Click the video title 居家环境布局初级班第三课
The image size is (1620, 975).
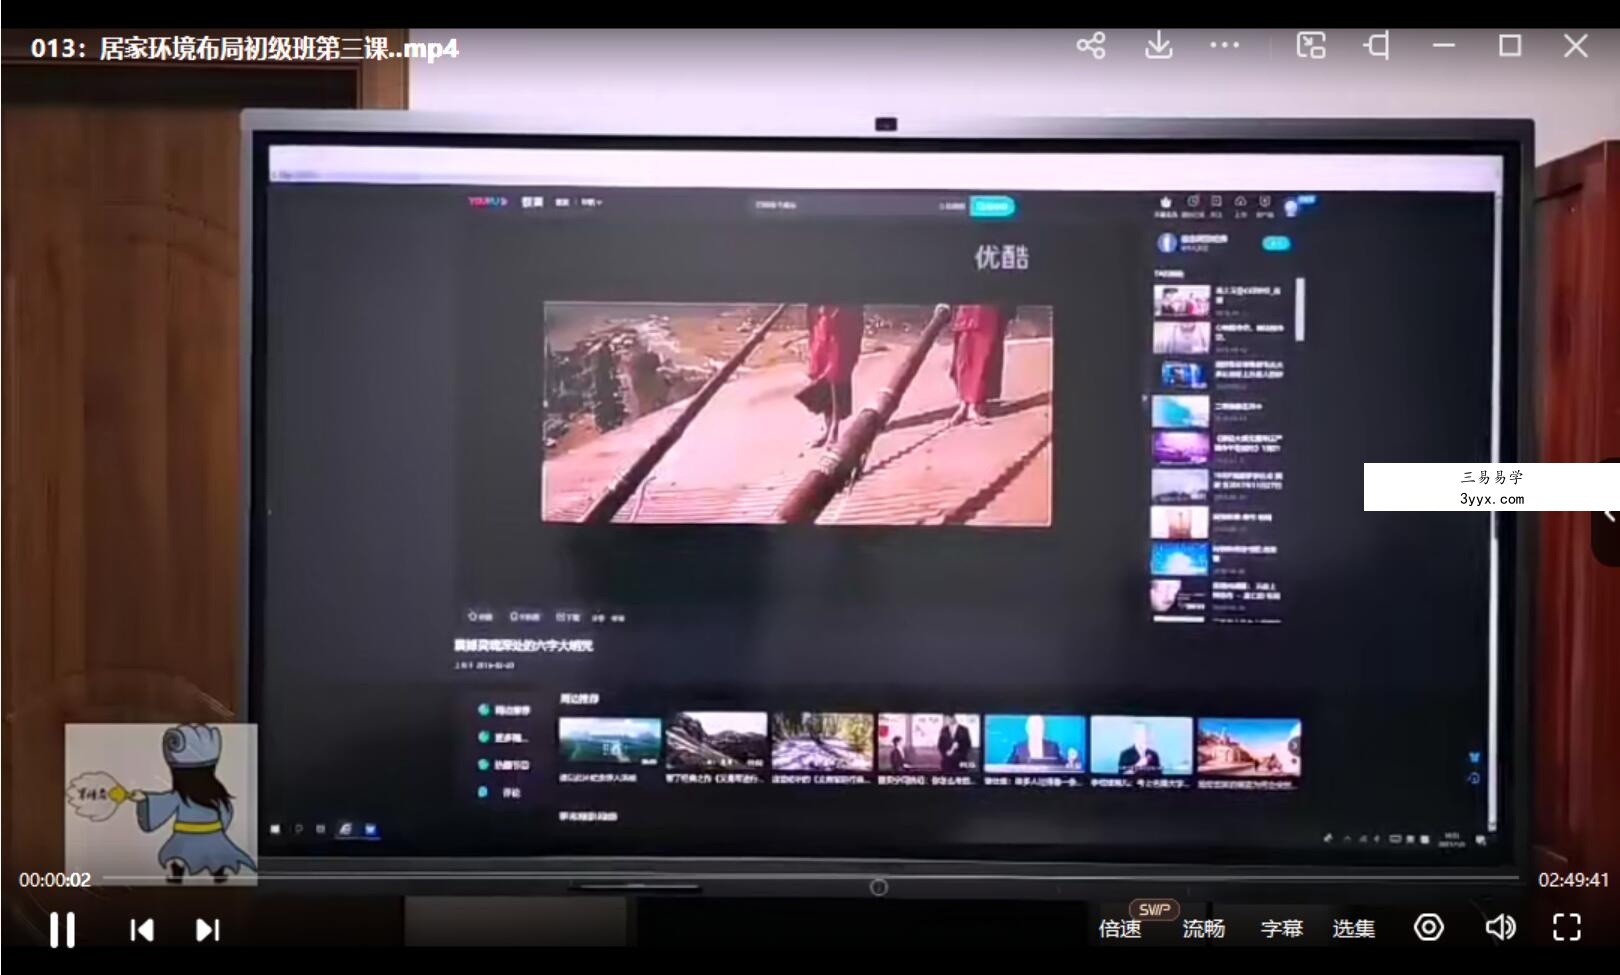coord(245,48)
